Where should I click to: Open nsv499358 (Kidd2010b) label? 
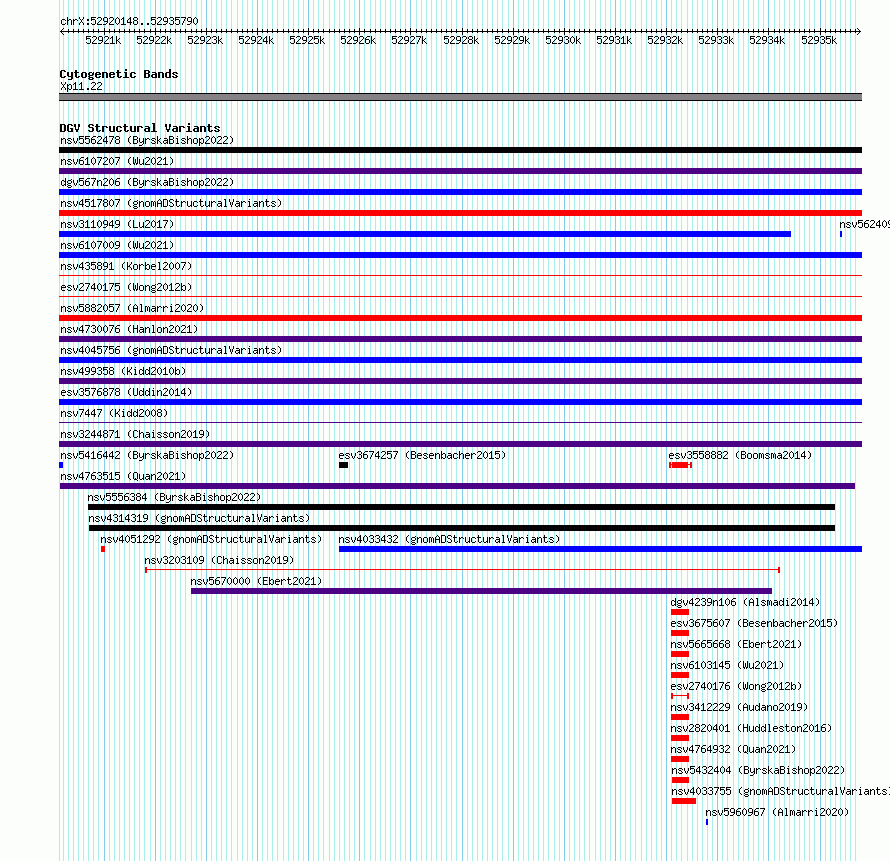tap(123, 371)
